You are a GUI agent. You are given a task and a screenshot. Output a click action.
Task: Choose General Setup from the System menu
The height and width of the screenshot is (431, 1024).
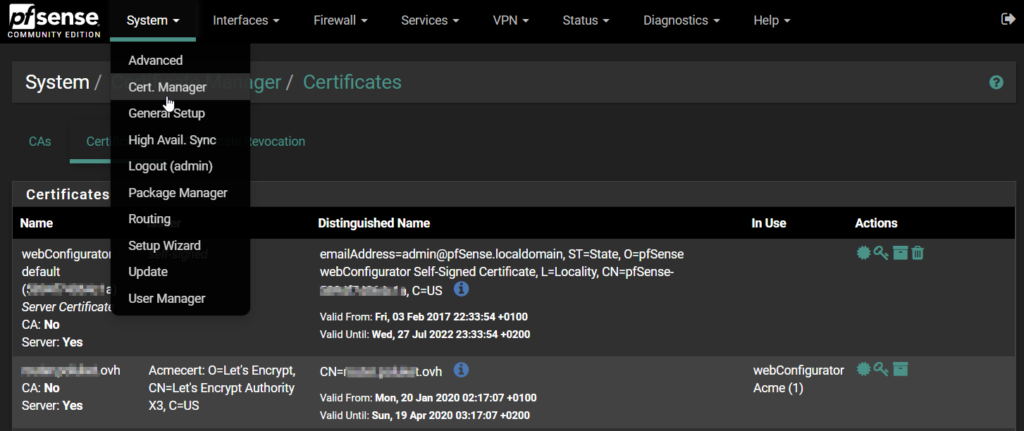click(x=180, y=114)
